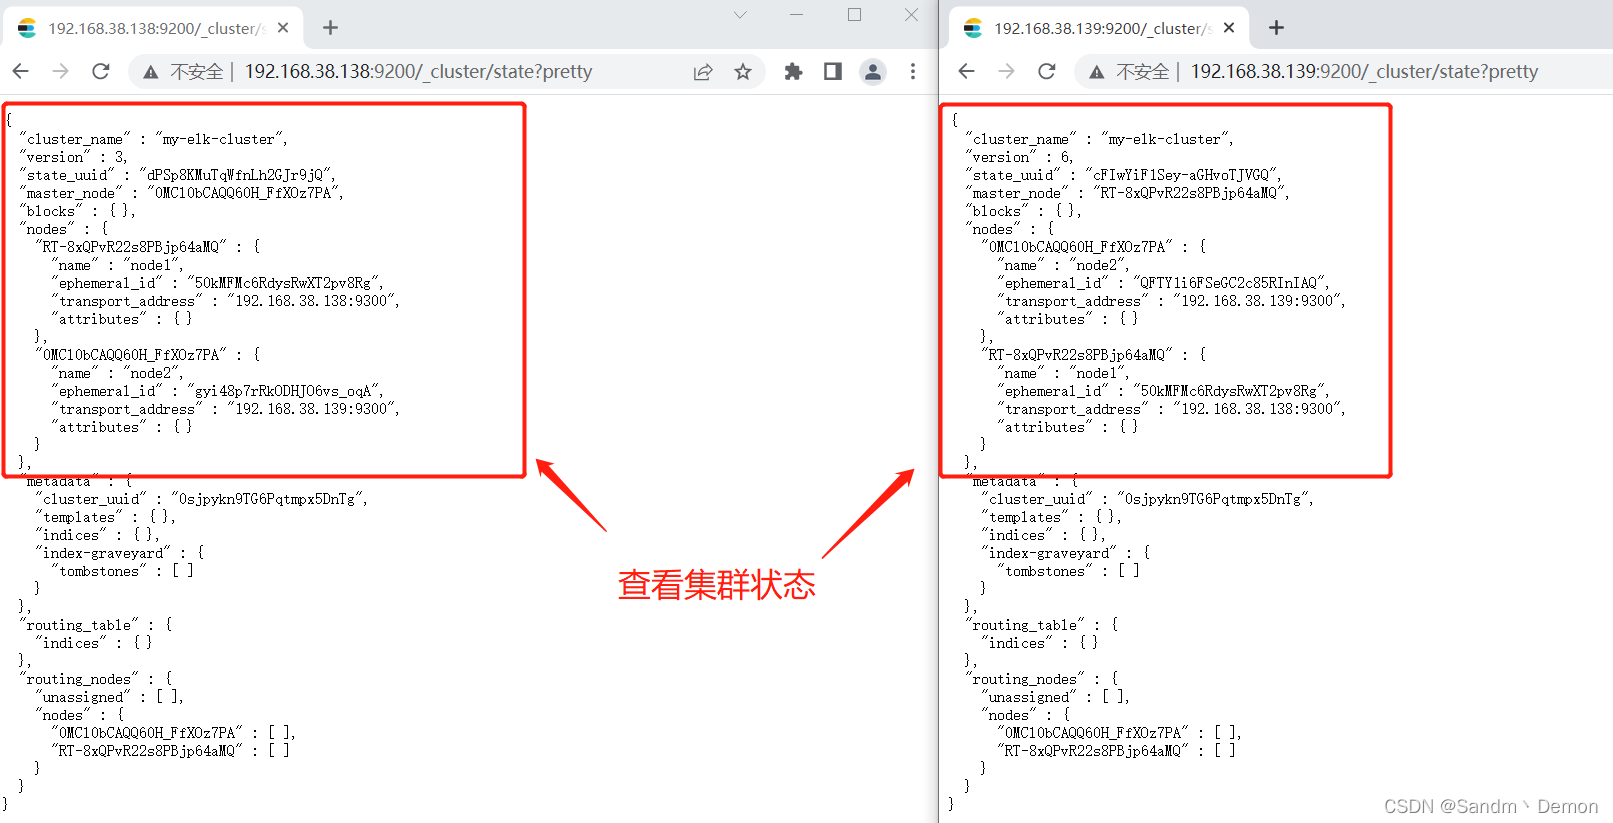Image resolution: width=1613 pixels, height=823 pixels.
Task: Click "name" : "node1" in left window
Action: pos(117,265)
